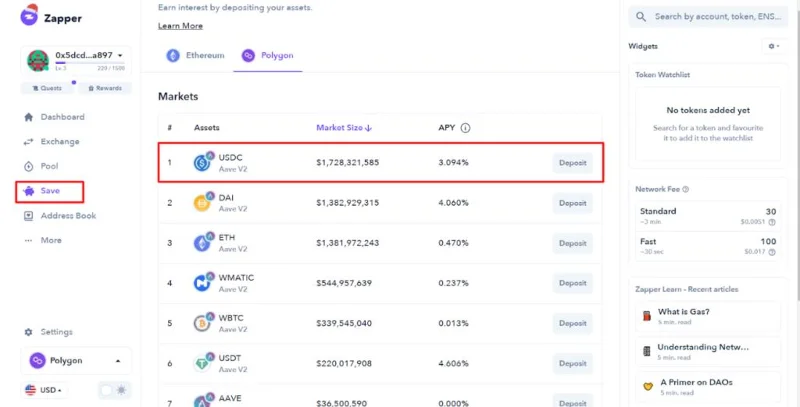Image resolution: width=800 pixels, height=407 pixels.
Task: Click the Ethereum tab icon
Action: click(x=173, y=55)
